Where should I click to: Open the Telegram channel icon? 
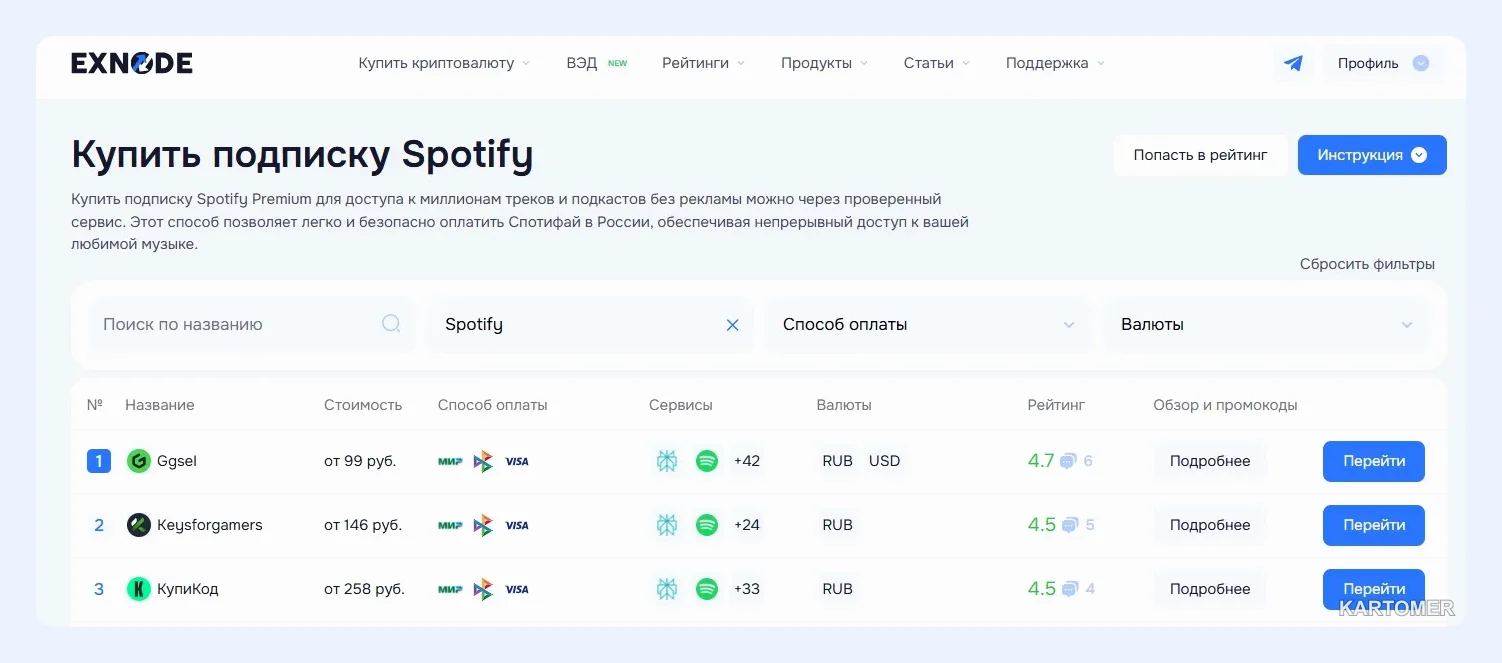(x=1293, y=63)
